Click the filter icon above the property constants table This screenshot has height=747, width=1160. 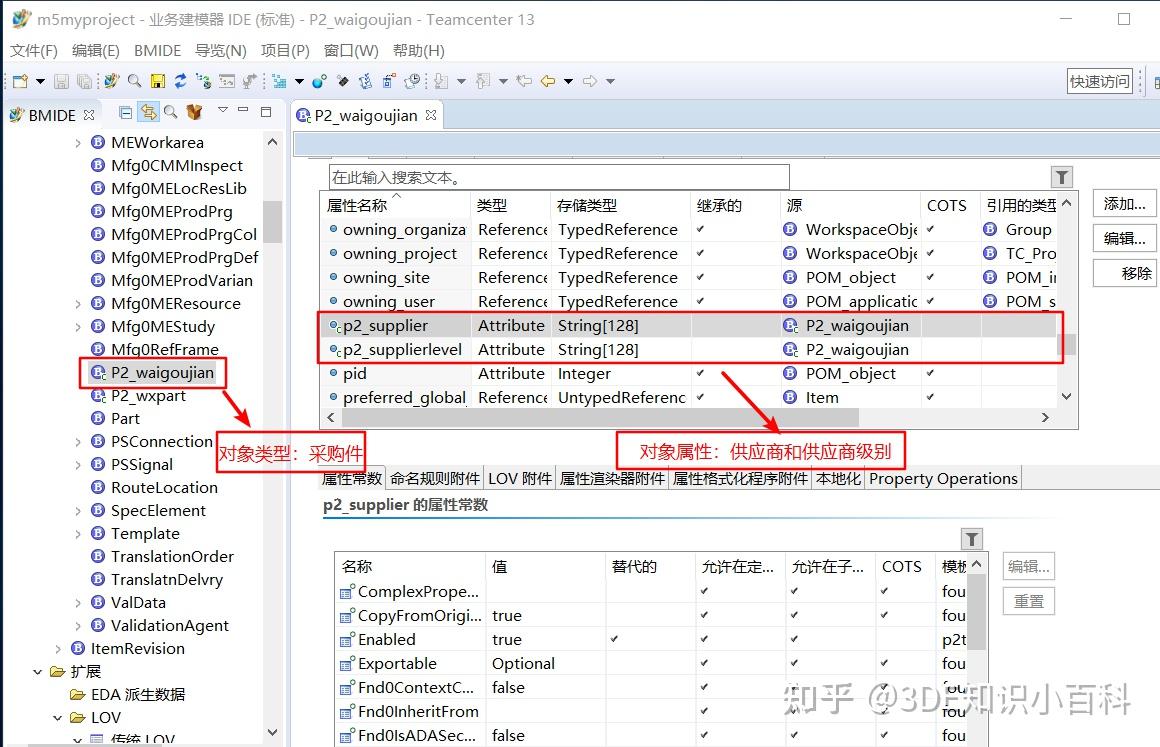pyautogui.click(x=971, y=538)
